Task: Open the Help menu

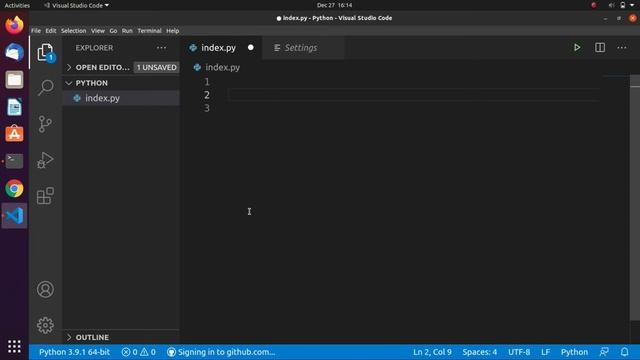Action: pos(173,31)
